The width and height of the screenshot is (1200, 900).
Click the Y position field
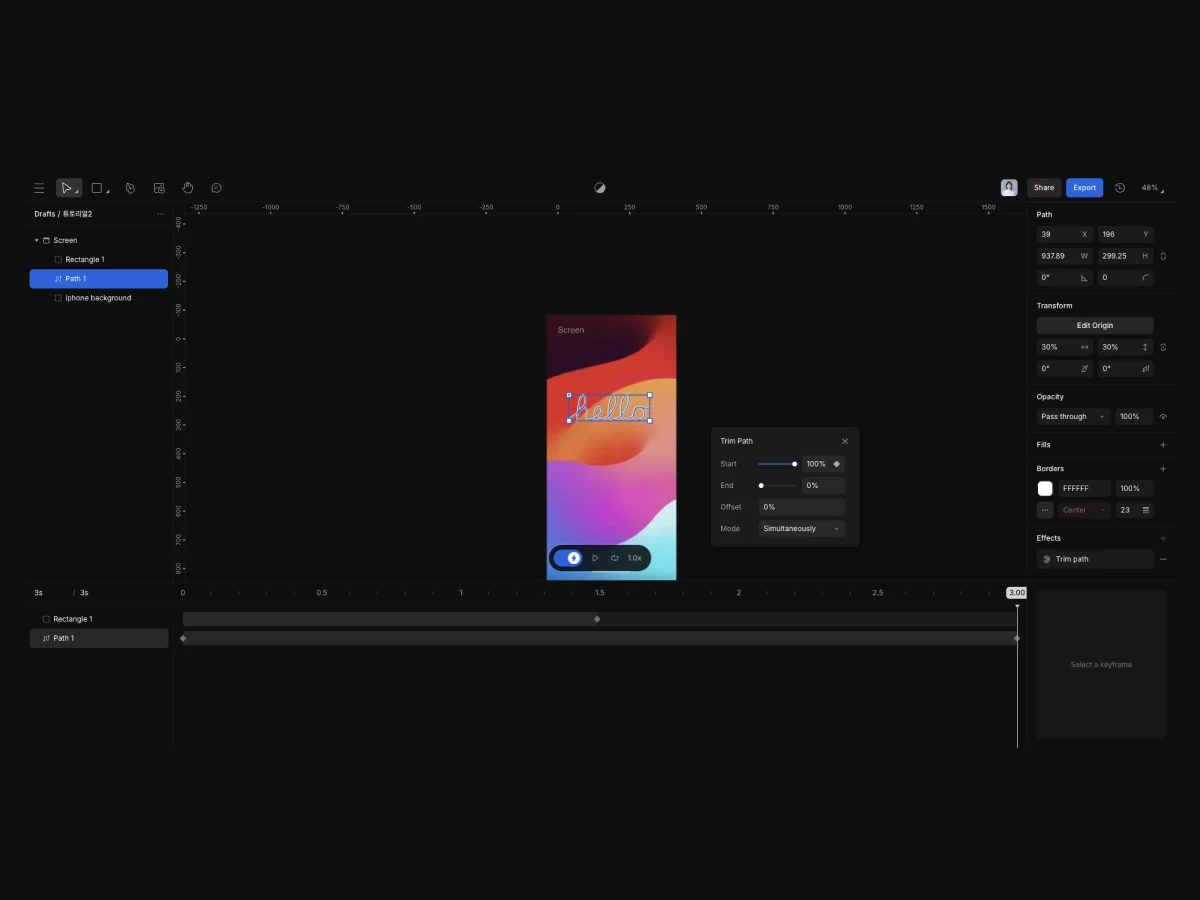(x=1125, y=234)
